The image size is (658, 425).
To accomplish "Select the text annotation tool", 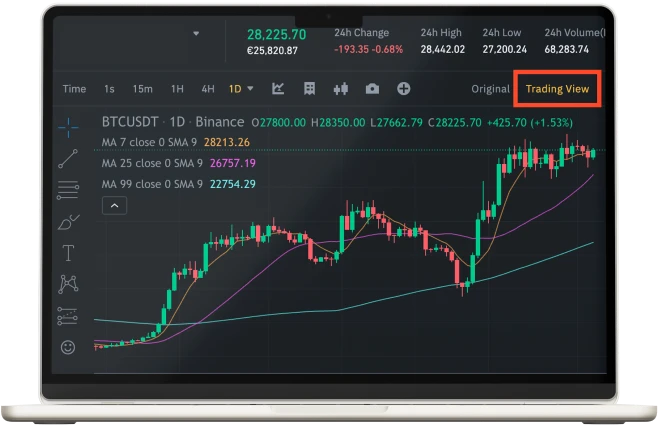I will (x=68, y=252).
